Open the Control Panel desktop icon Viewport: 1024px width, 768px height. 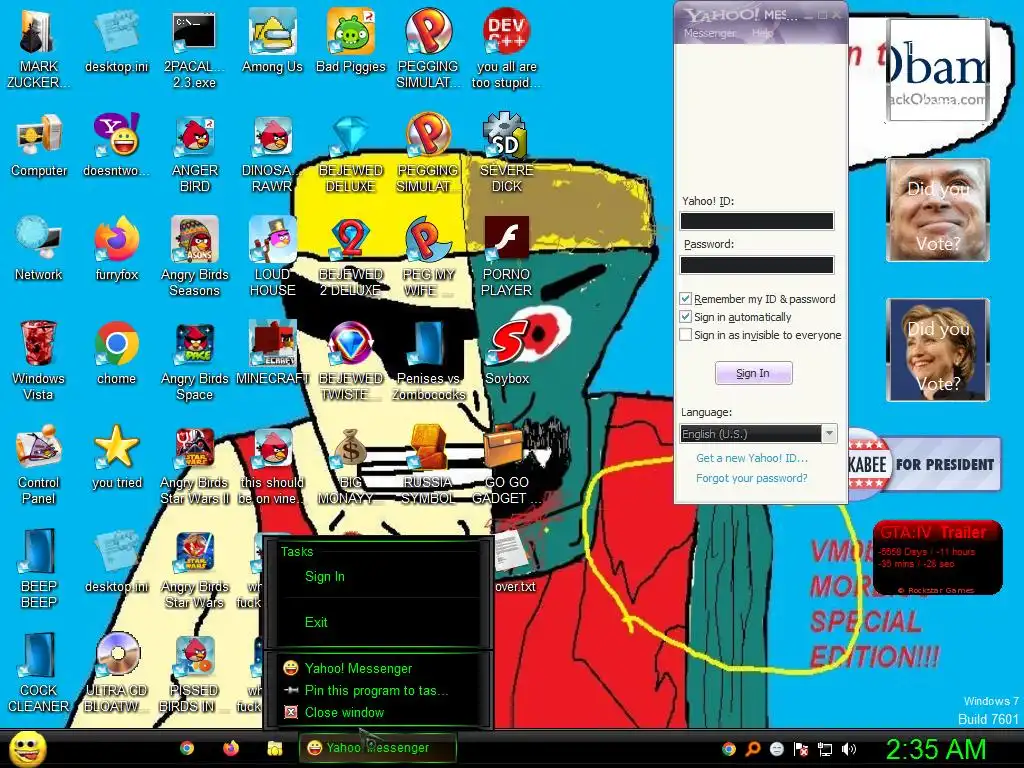(x=39, y=465)
